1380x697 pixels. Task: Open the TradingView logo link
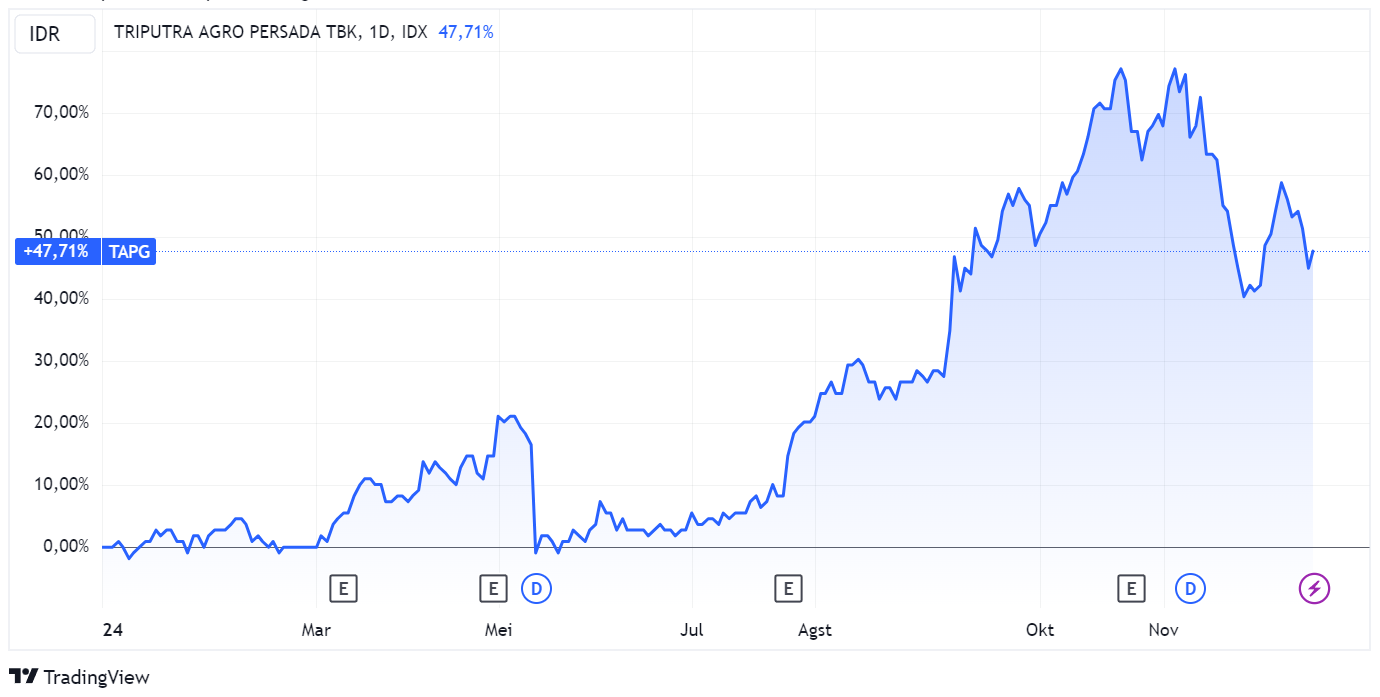click(x=79, y=677)
